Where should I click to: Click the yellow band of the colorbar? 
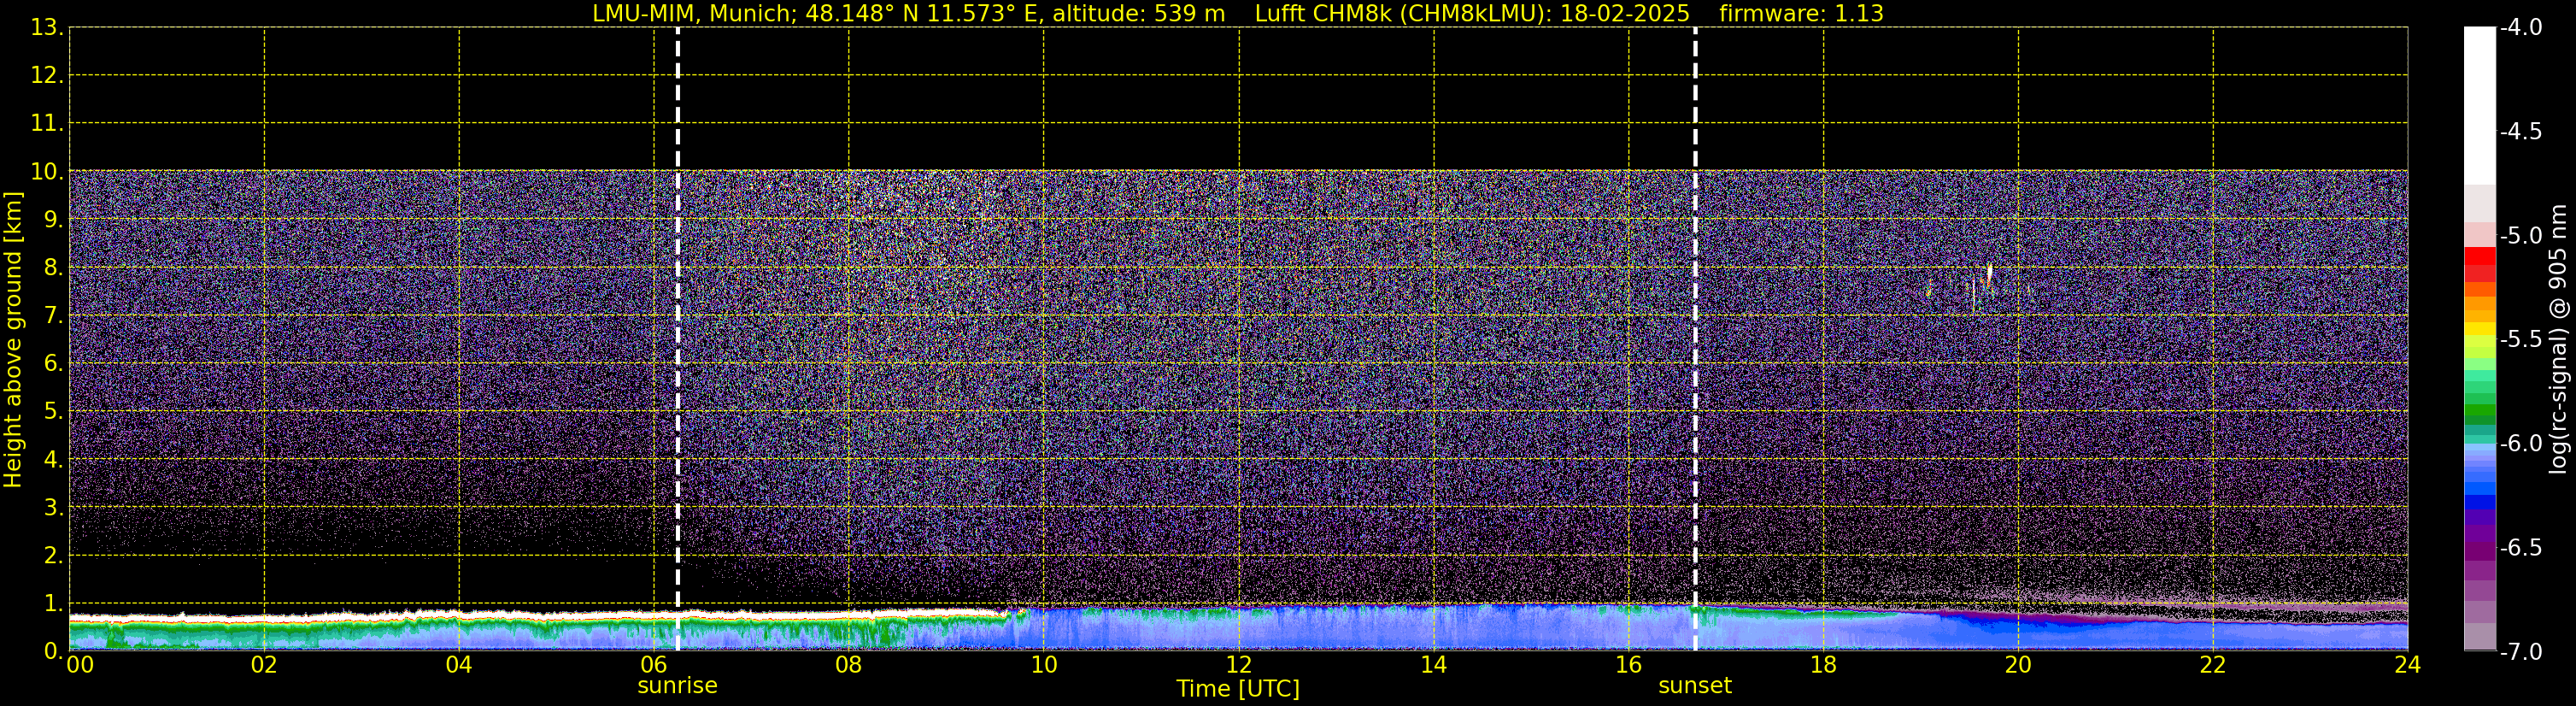2479,329
